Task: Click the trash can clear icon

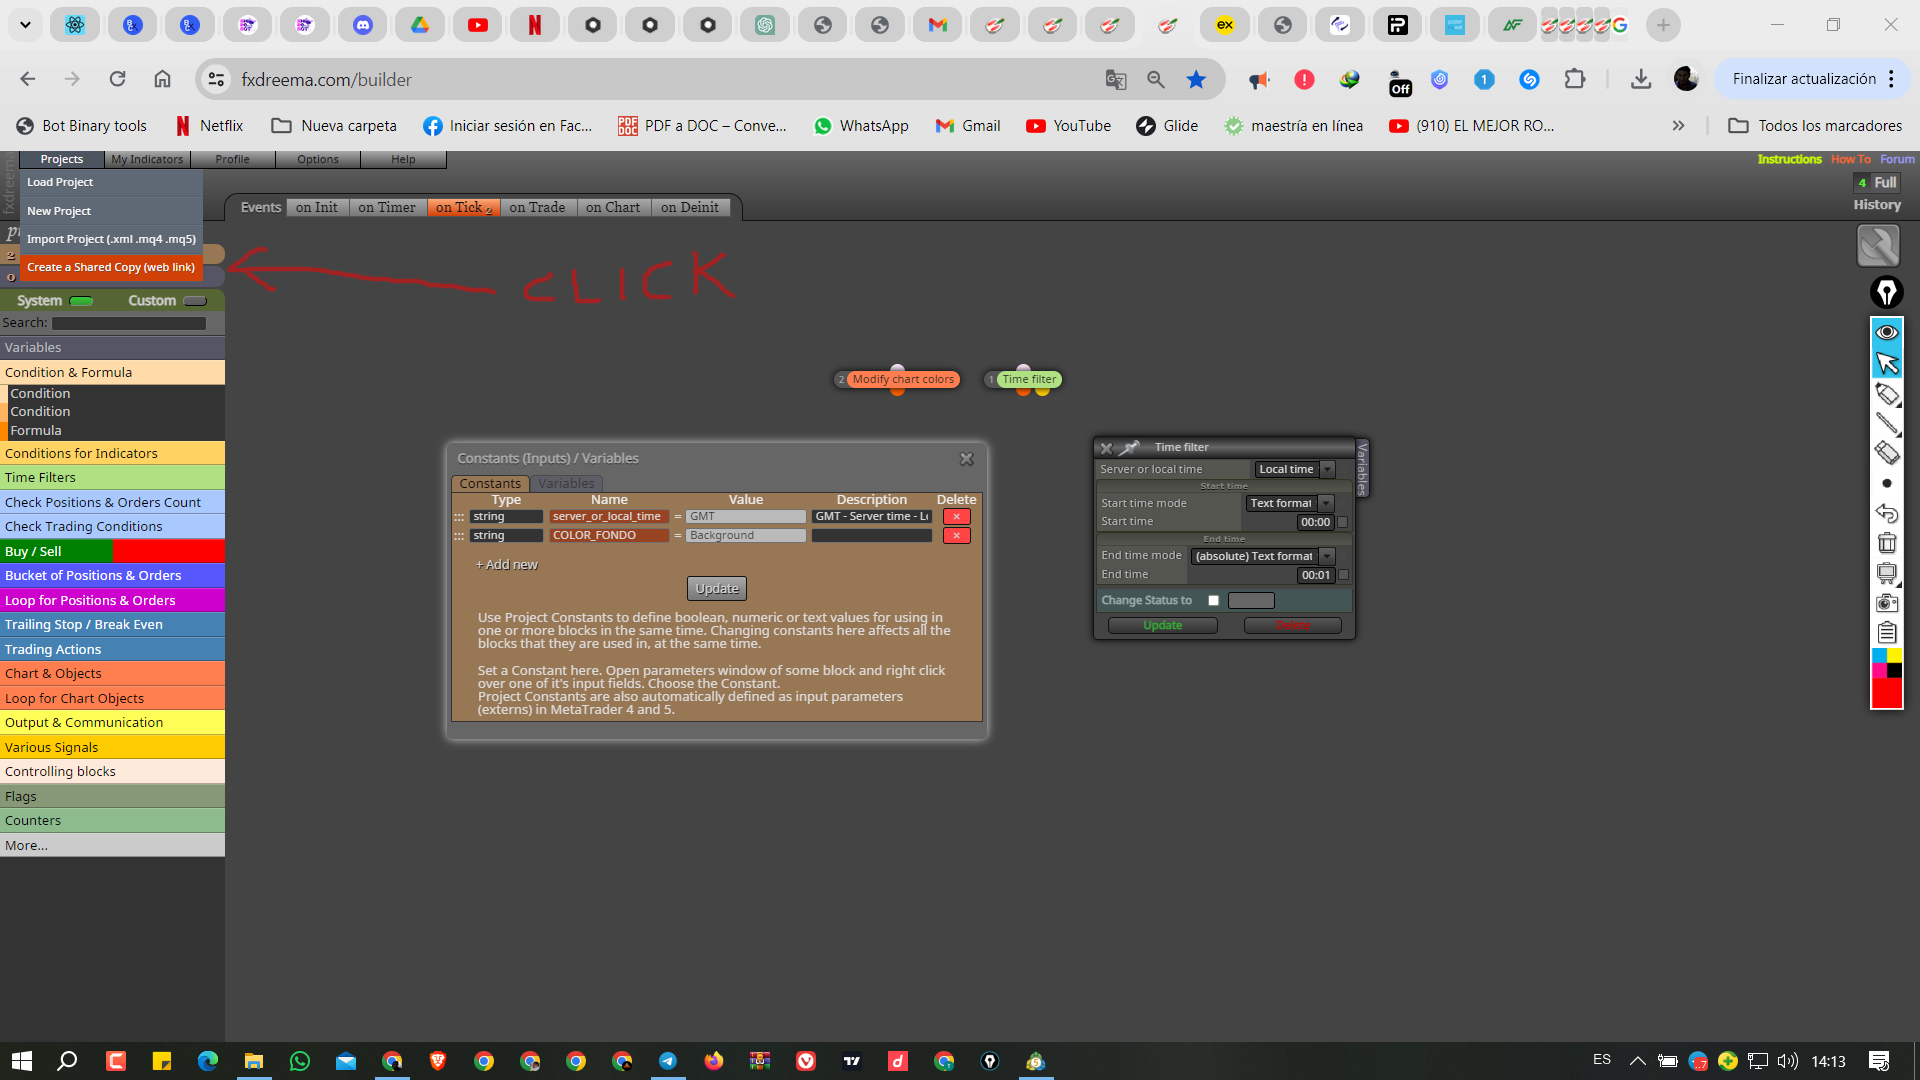Action: [1886, 543]
